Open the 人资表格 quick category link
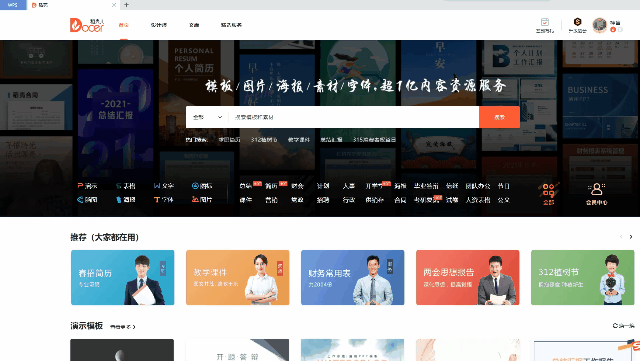The width and height of the screenshot is (640, 361). coord(478,200)
